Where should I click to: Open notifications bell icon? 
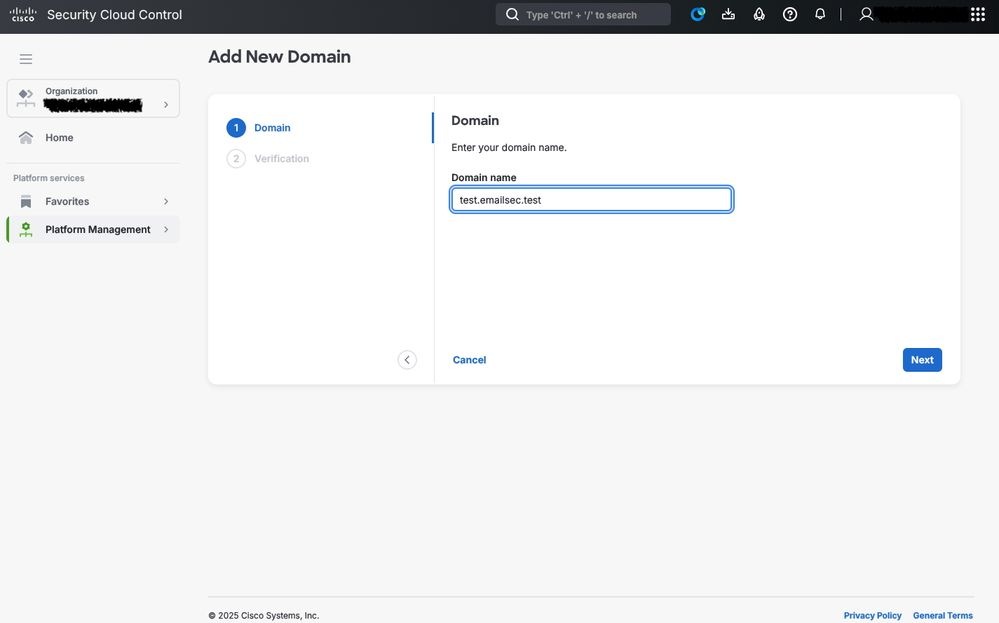[x=820, y=14]
